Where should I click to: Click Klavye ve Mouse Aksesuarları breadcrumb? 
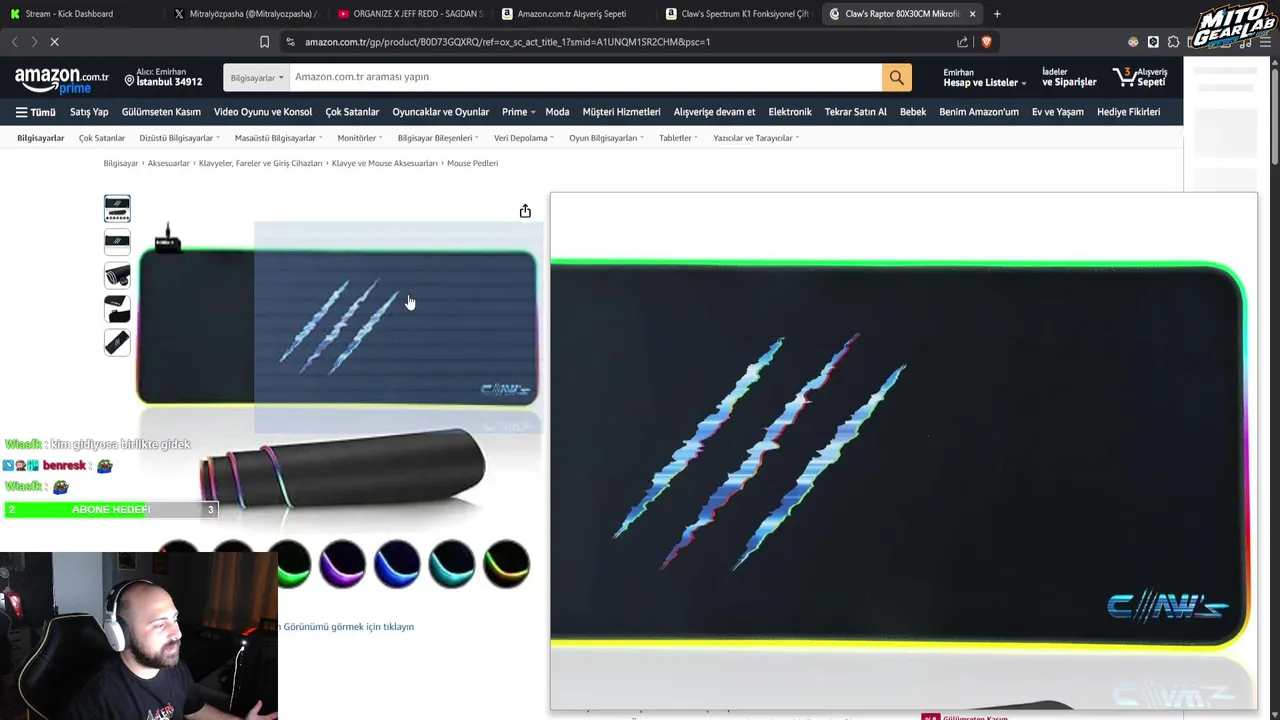point(384,163)
